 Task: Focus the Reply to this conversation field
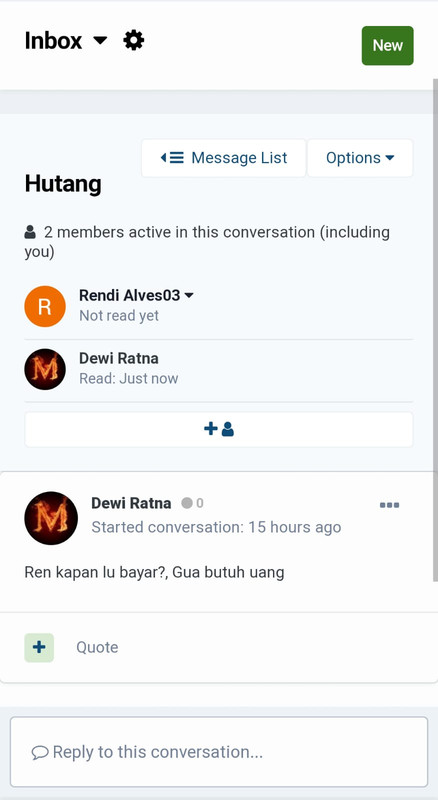click(219, 752)
